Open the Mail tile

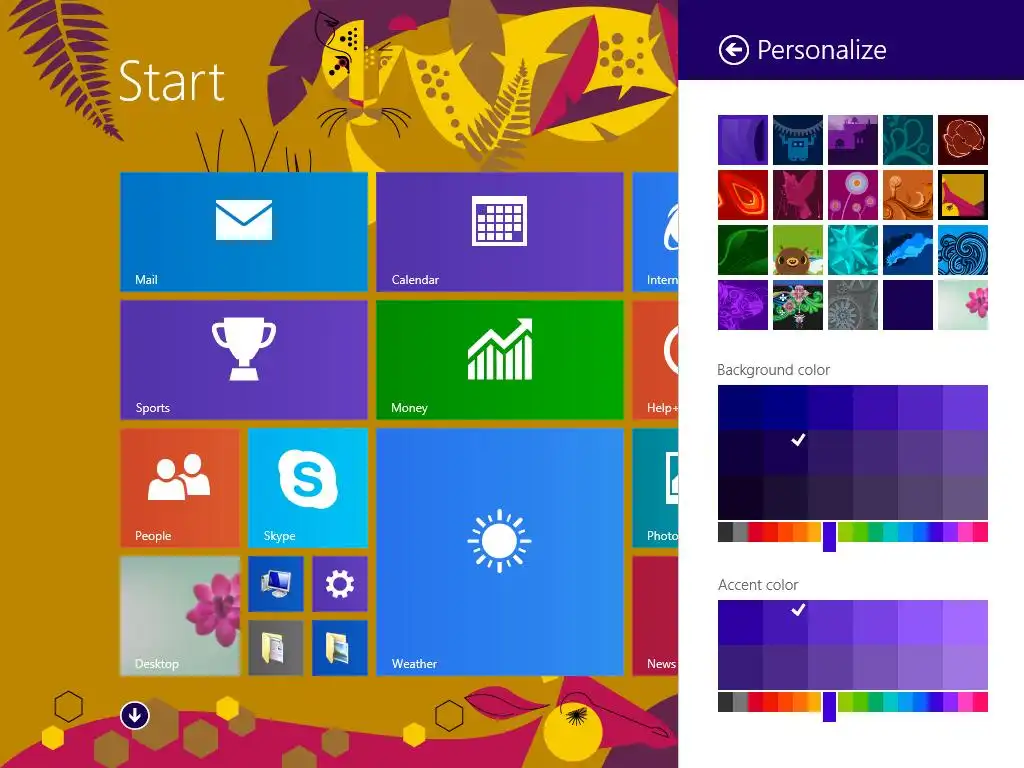click(x=244, y=232)
